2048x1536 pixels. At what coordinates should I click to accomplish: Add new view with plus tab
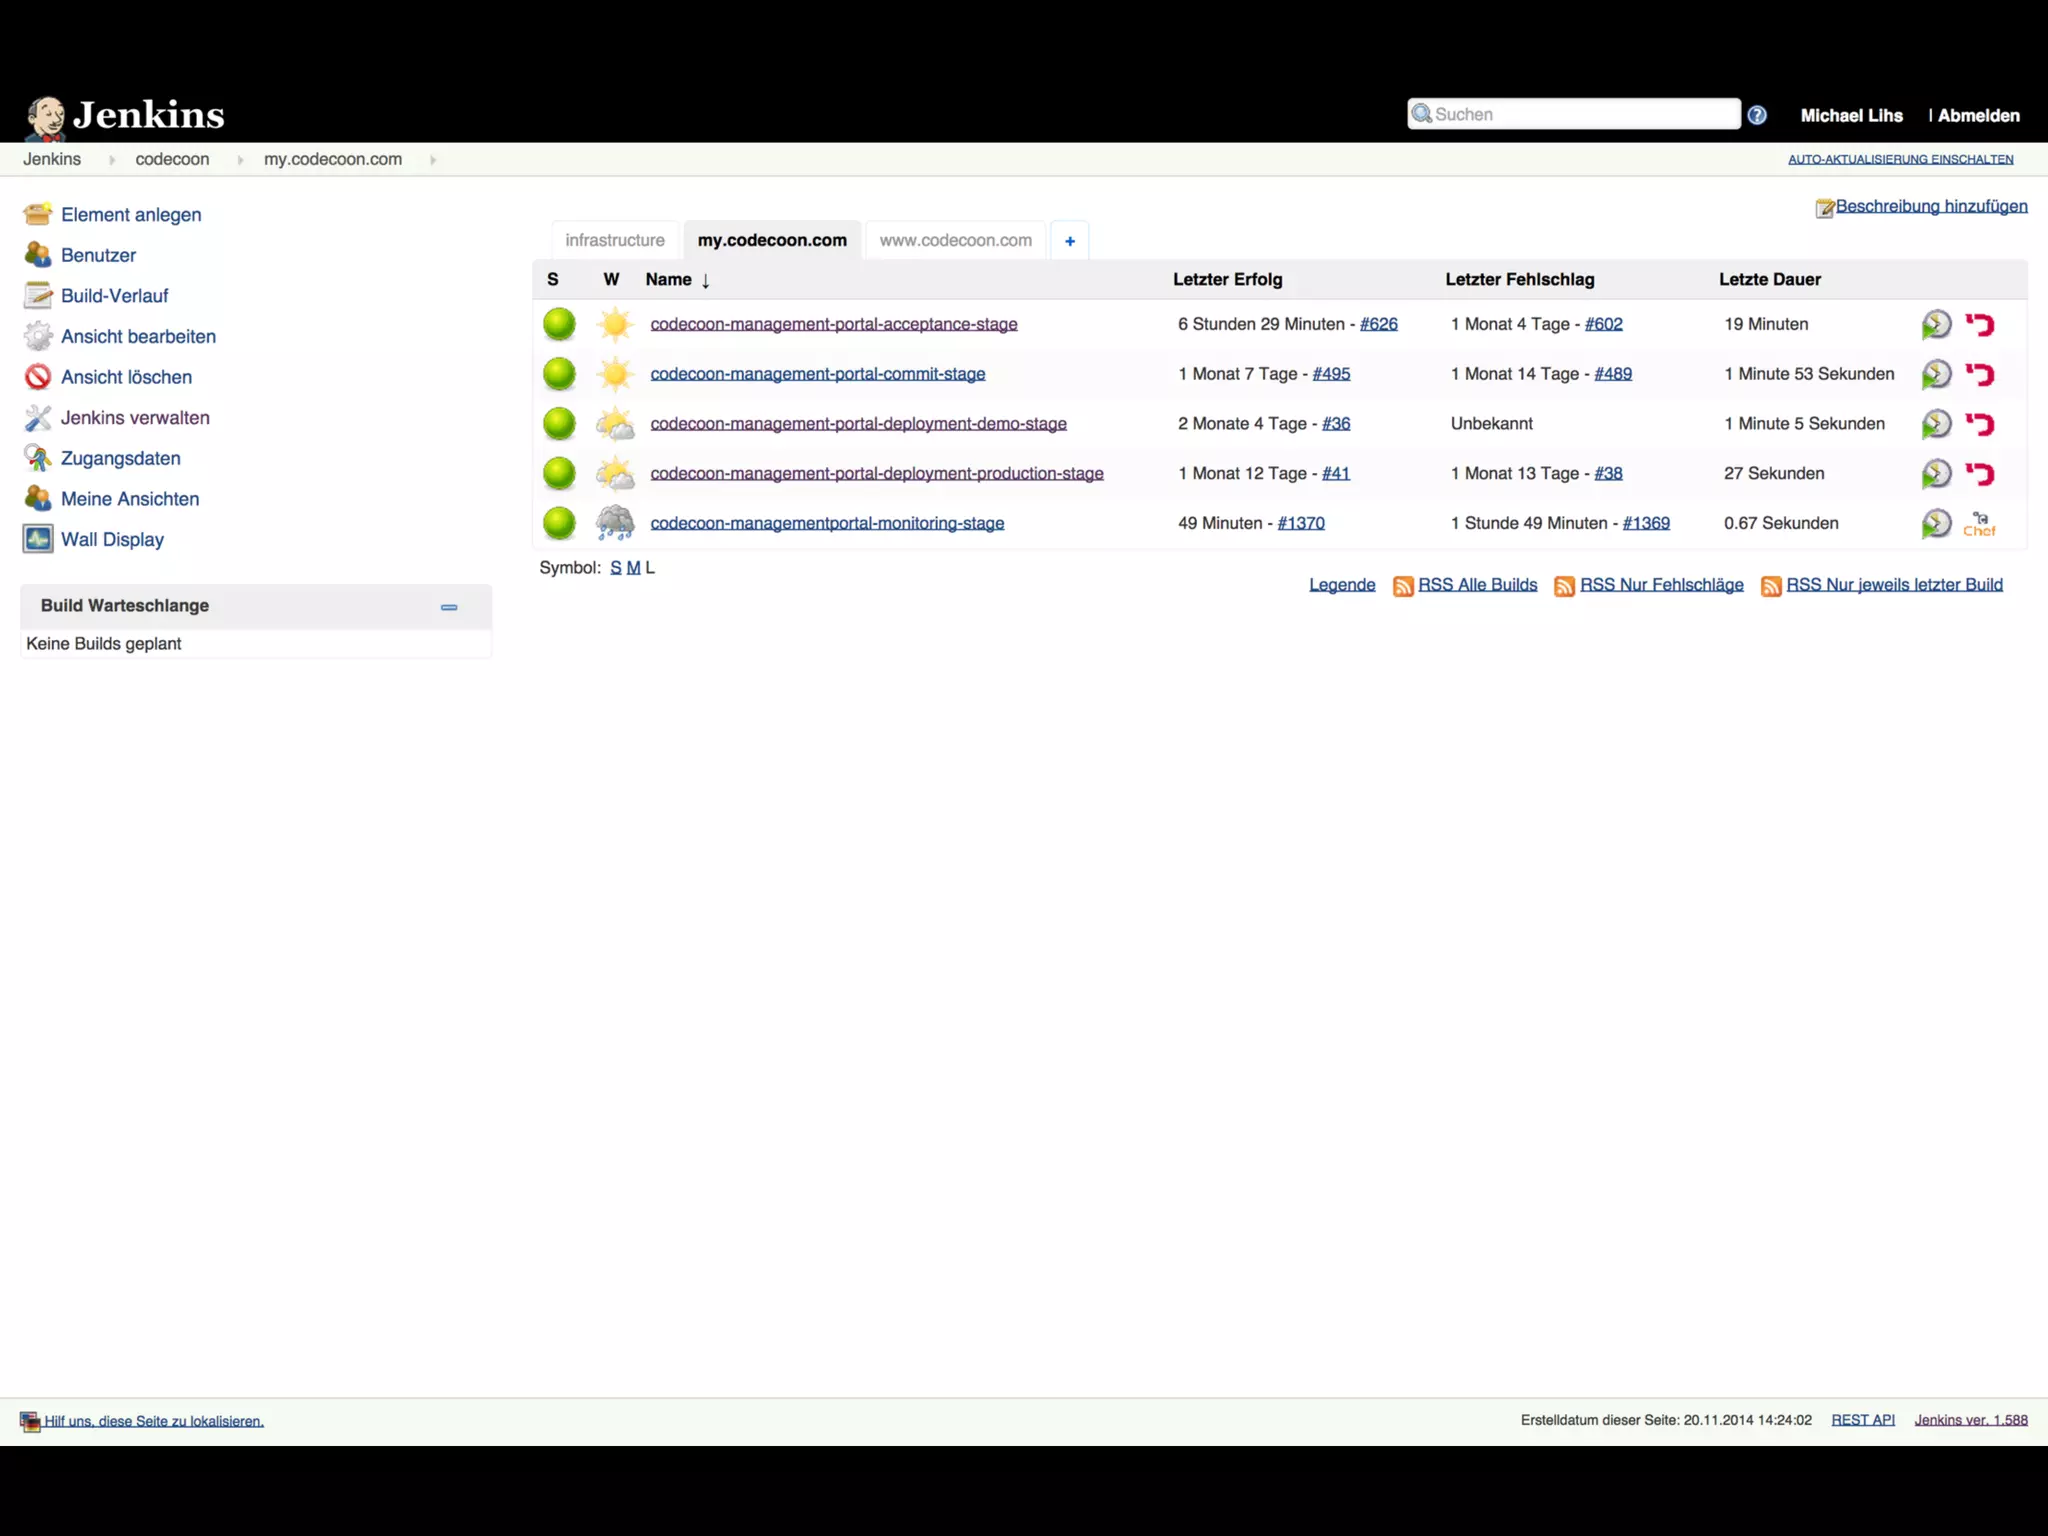pos(1069,240)
